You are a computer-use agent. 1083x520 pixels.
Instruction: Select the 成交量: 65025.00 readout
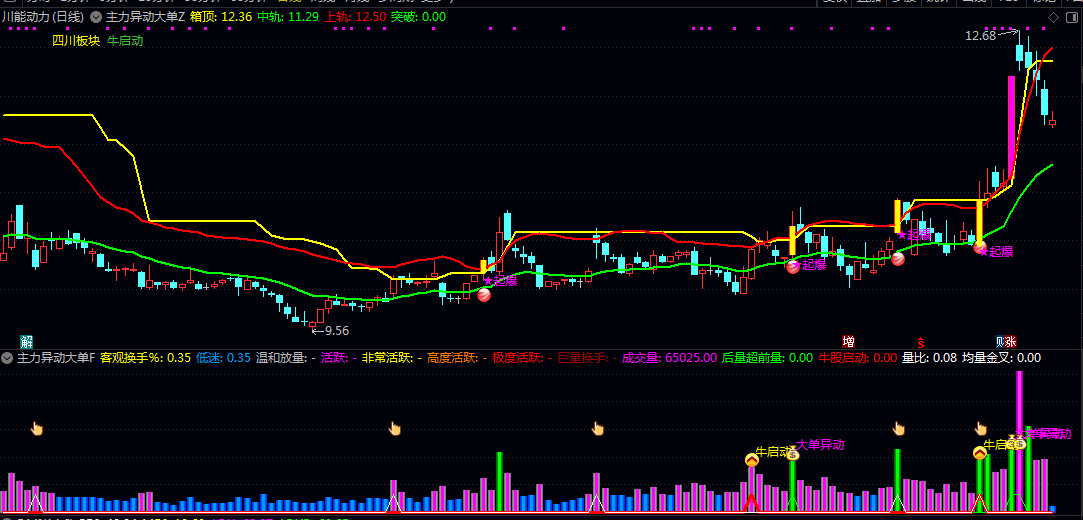[669, 358]
